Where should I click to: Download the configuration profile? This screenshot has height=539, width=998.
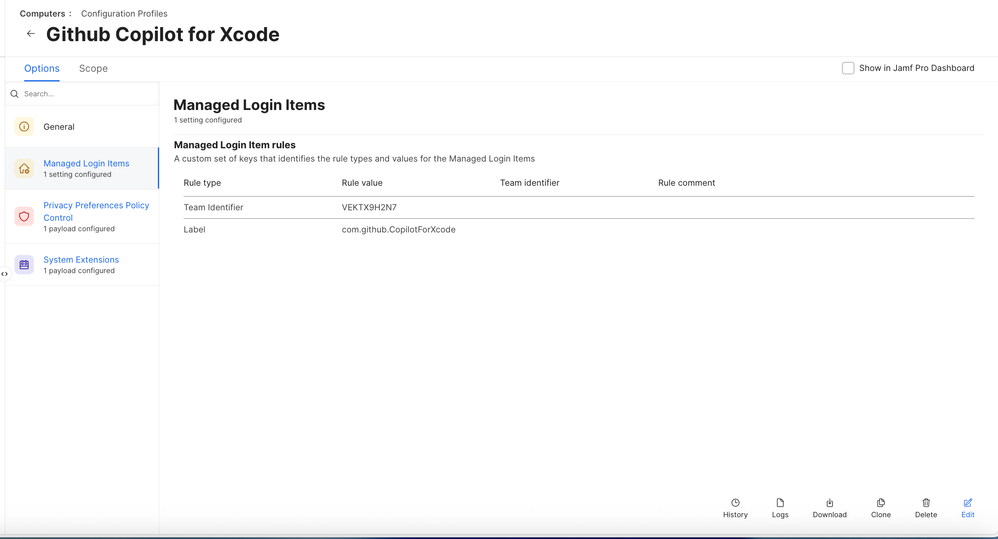tap(829, 508)
